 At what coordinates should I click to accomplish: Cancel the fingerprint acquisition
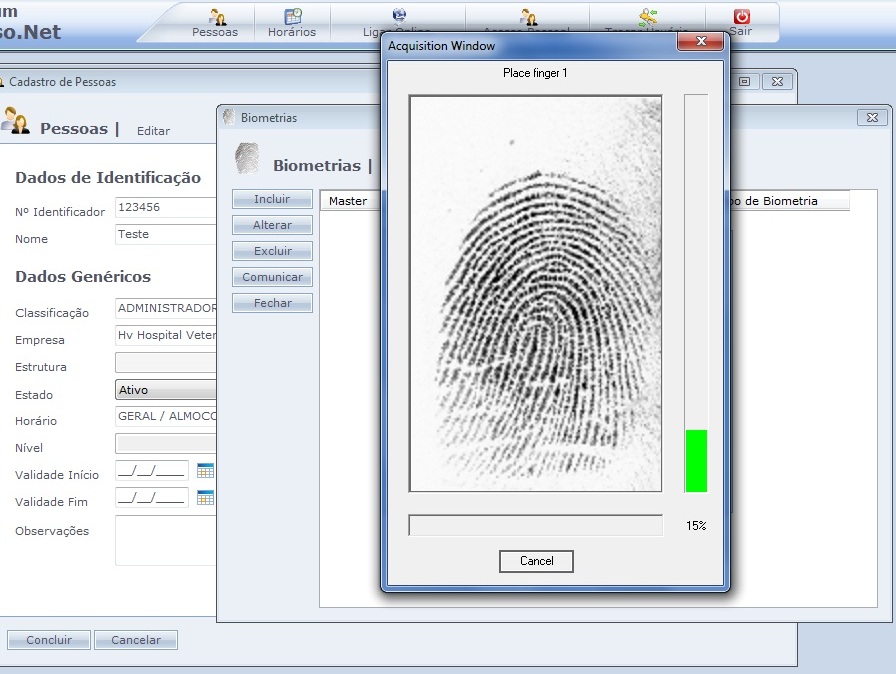(x=536, y=561)
